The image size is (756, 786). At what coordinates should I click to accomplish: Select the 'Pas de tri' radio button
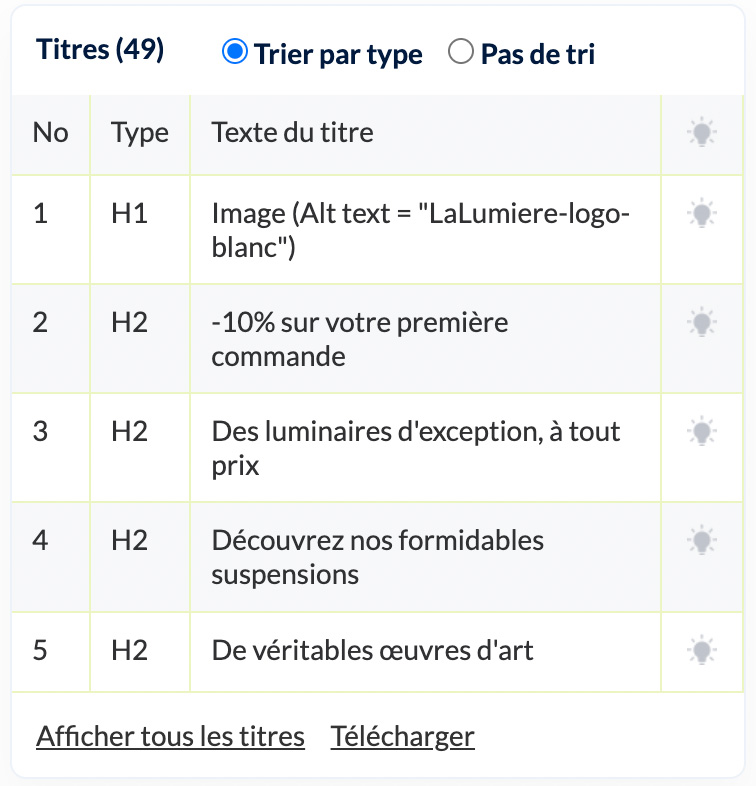pos(461,52)
